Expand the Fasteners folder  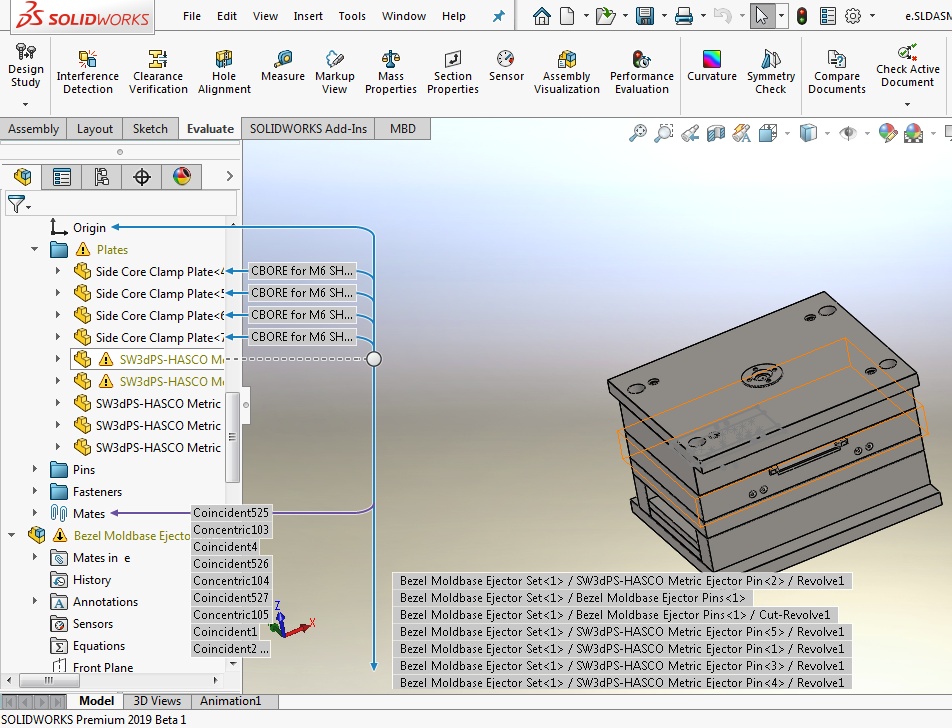(35, 491)
